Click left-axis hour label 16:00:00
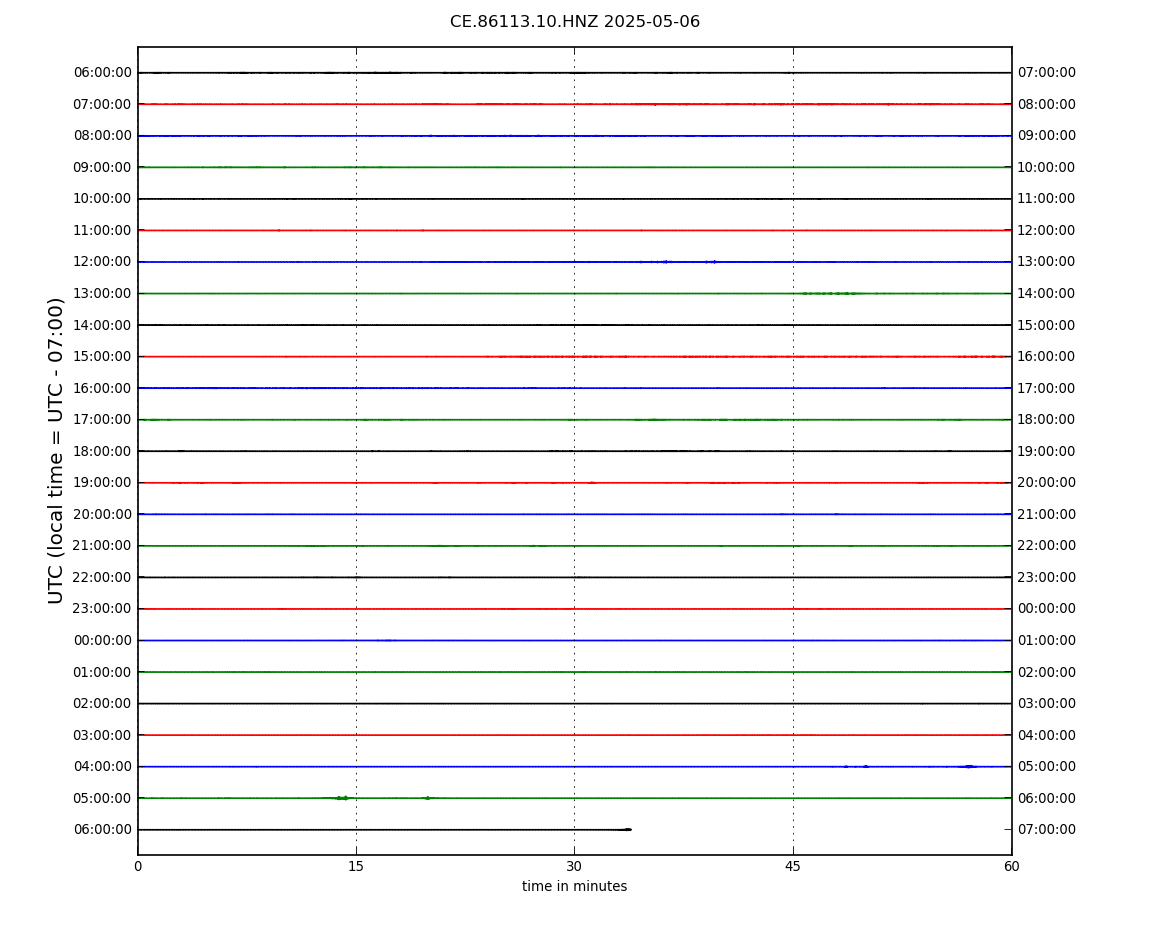 tap(103, 388)
